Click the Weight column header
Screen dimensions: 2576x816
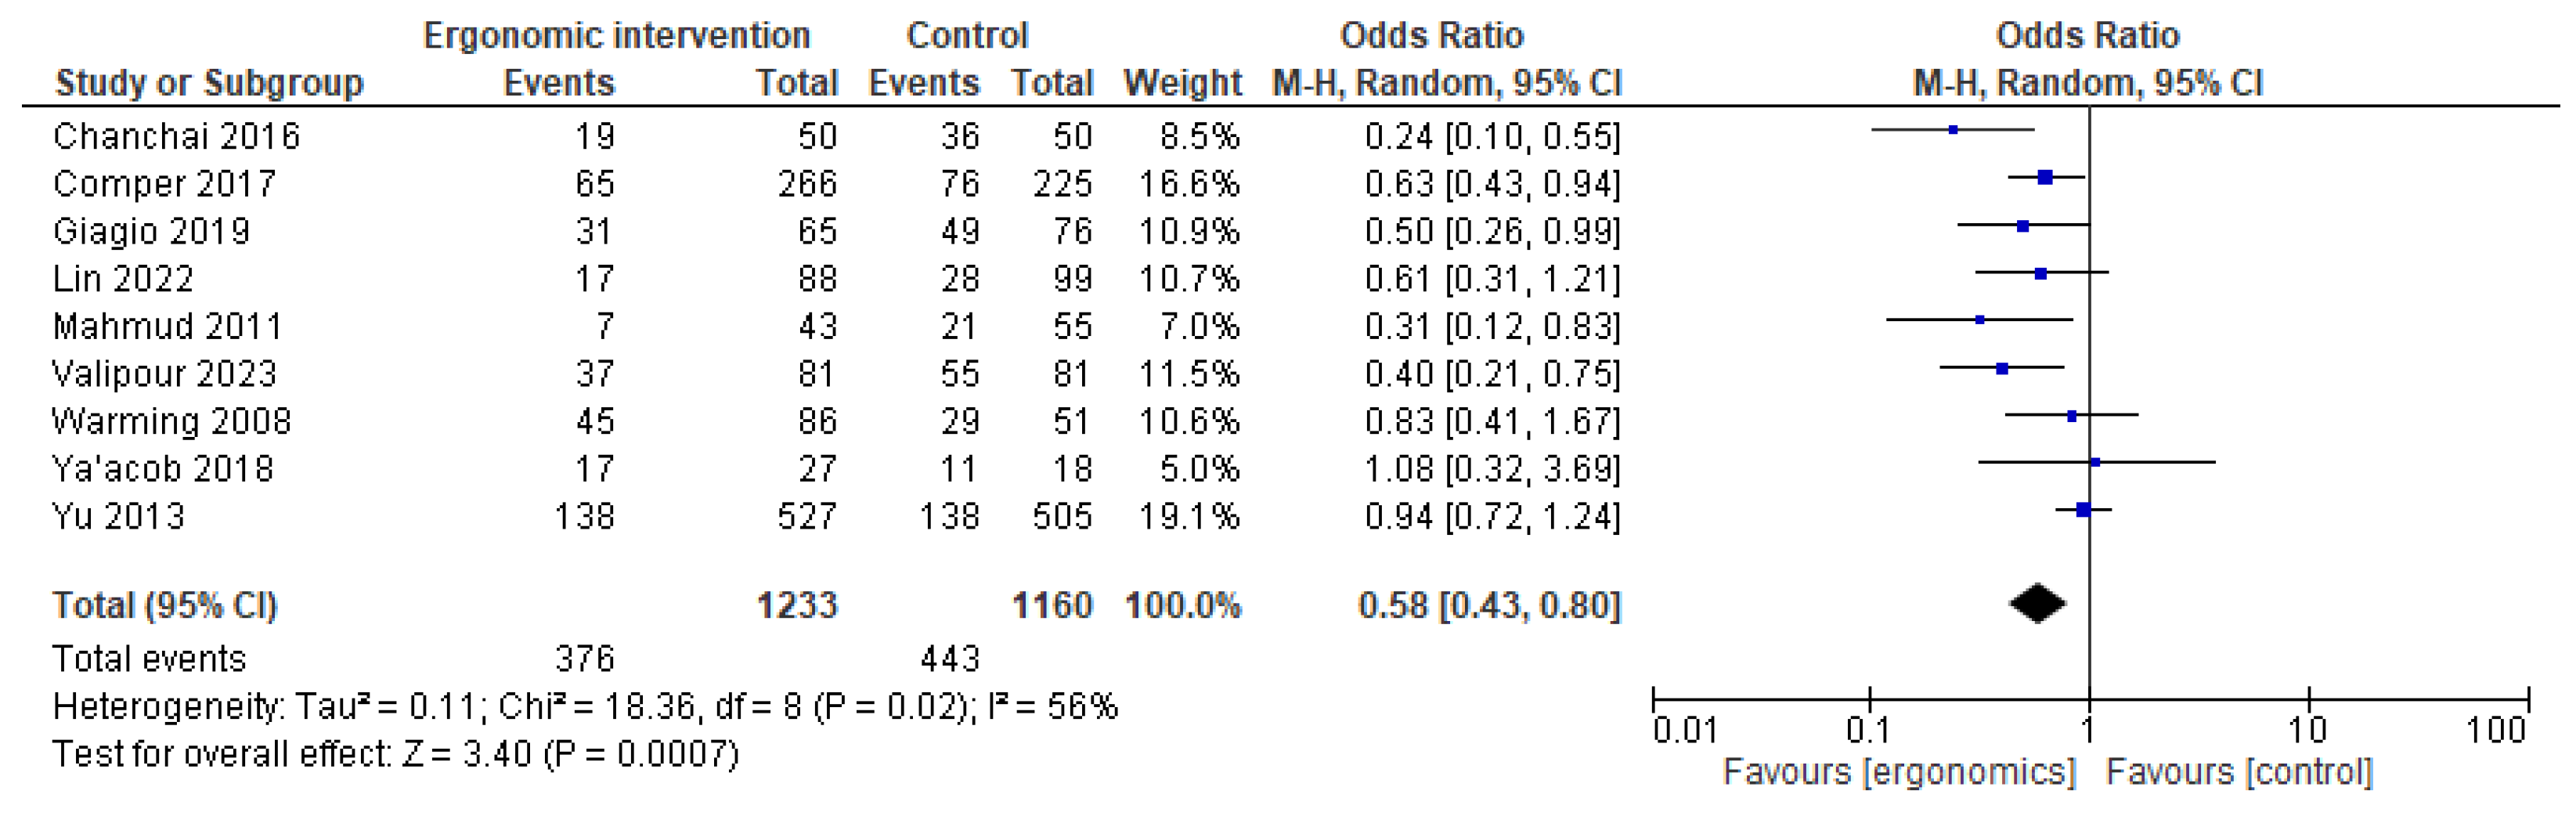coord(1182,83)
